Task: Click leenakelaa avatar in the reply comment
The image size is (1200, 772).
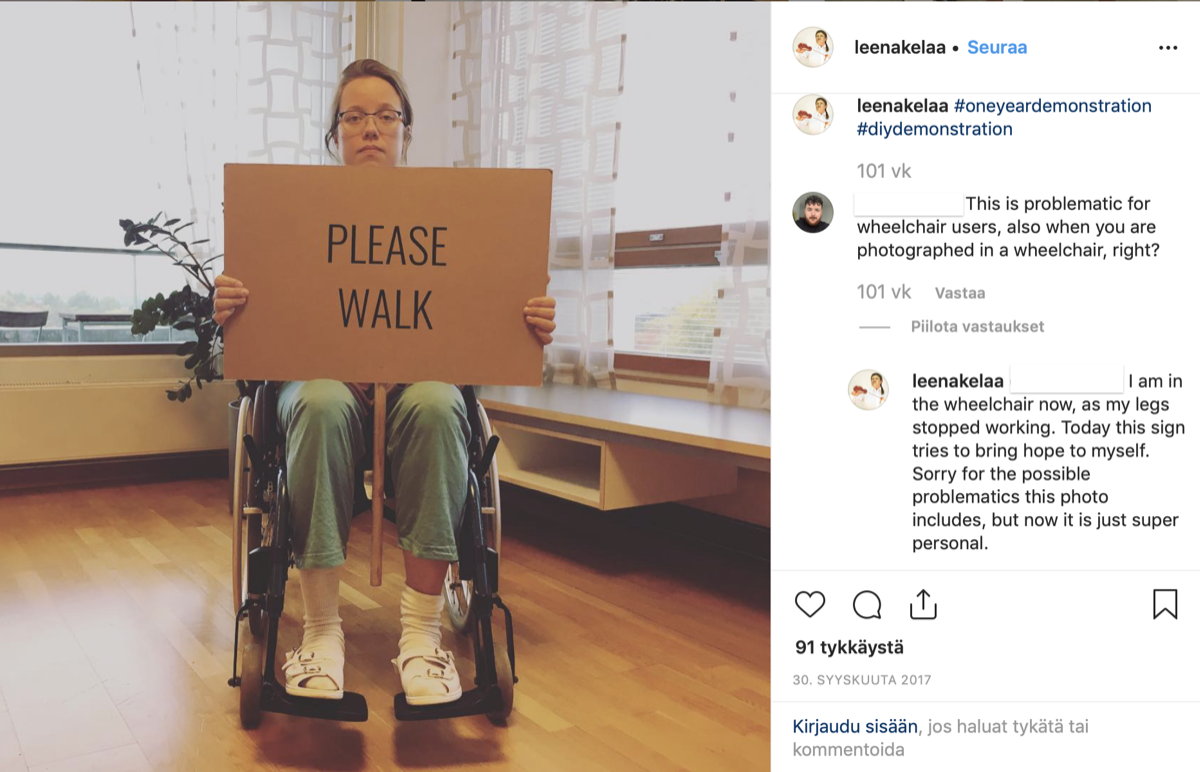Action: pyautogui.click(x=868, y=390)
